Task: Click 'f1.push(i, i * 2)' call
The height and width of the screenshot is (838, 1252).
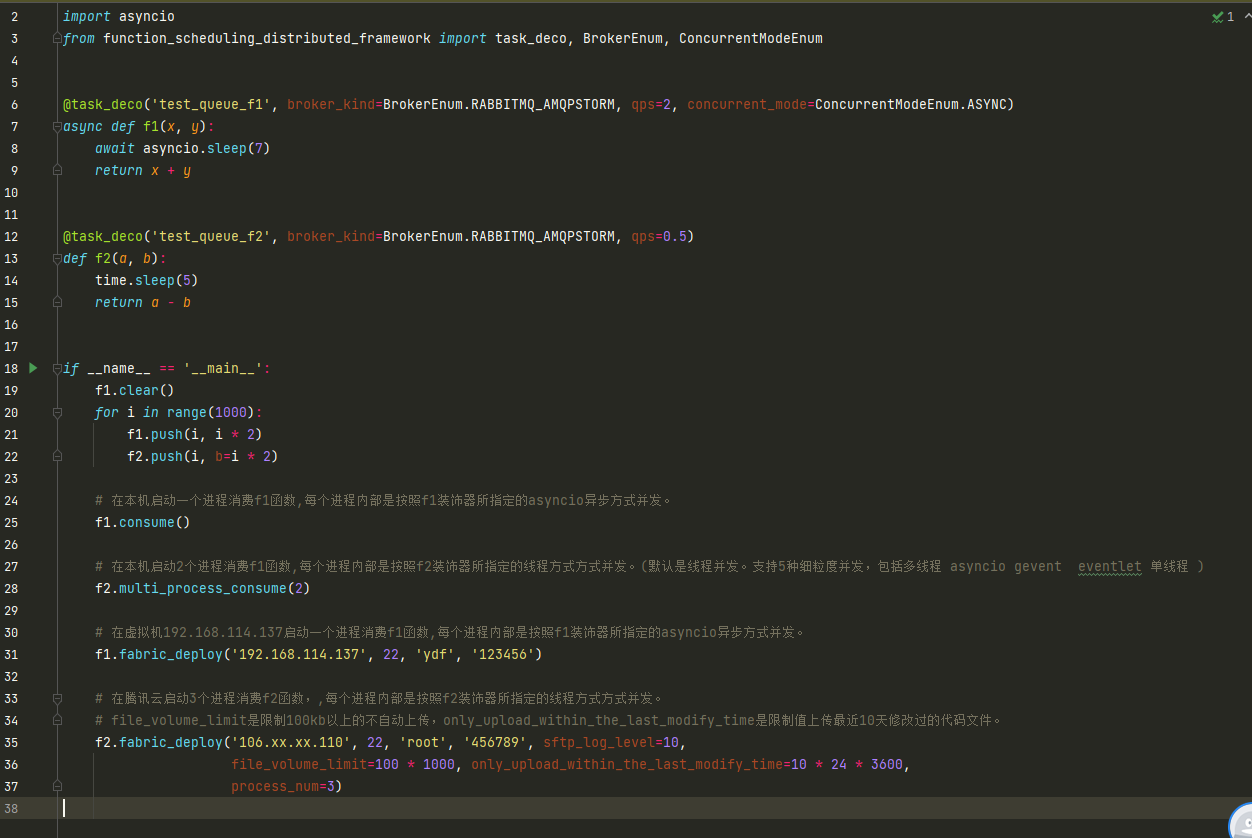Action: pos(195,434)
